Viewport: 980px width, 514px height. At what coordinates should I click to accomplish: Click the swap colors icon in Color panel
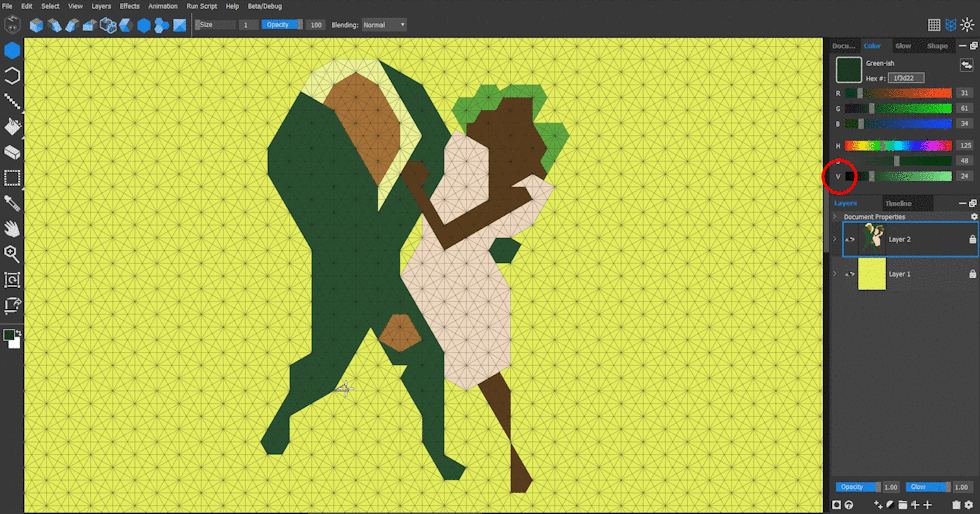point(967,64)
